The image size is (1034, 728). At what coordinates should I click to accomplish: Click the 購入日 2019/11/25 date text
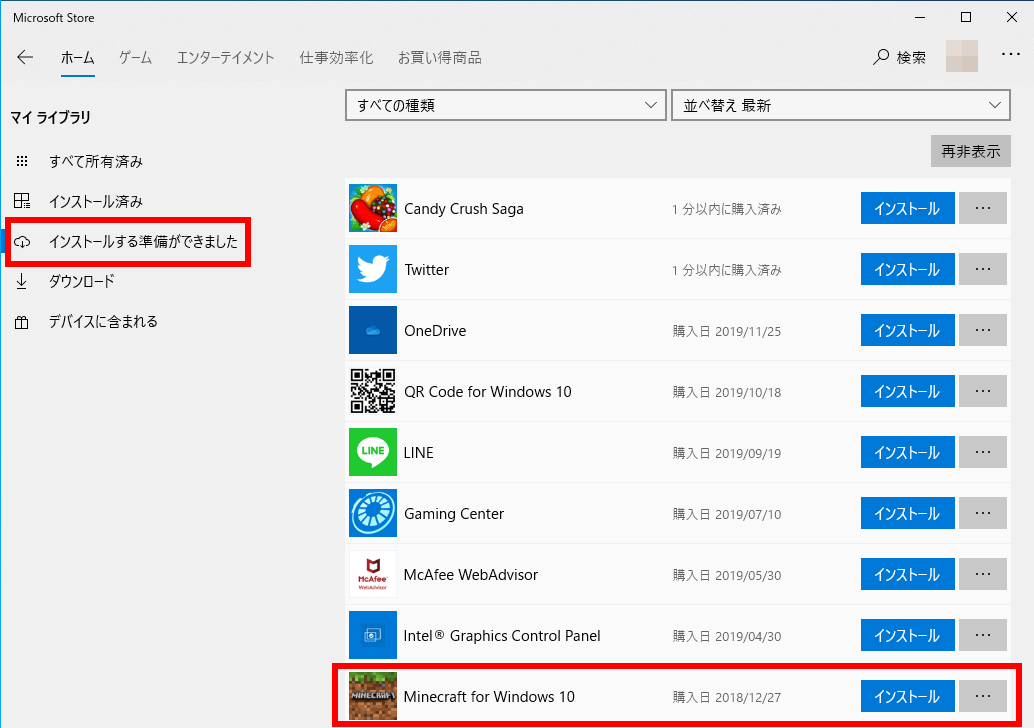727,331
